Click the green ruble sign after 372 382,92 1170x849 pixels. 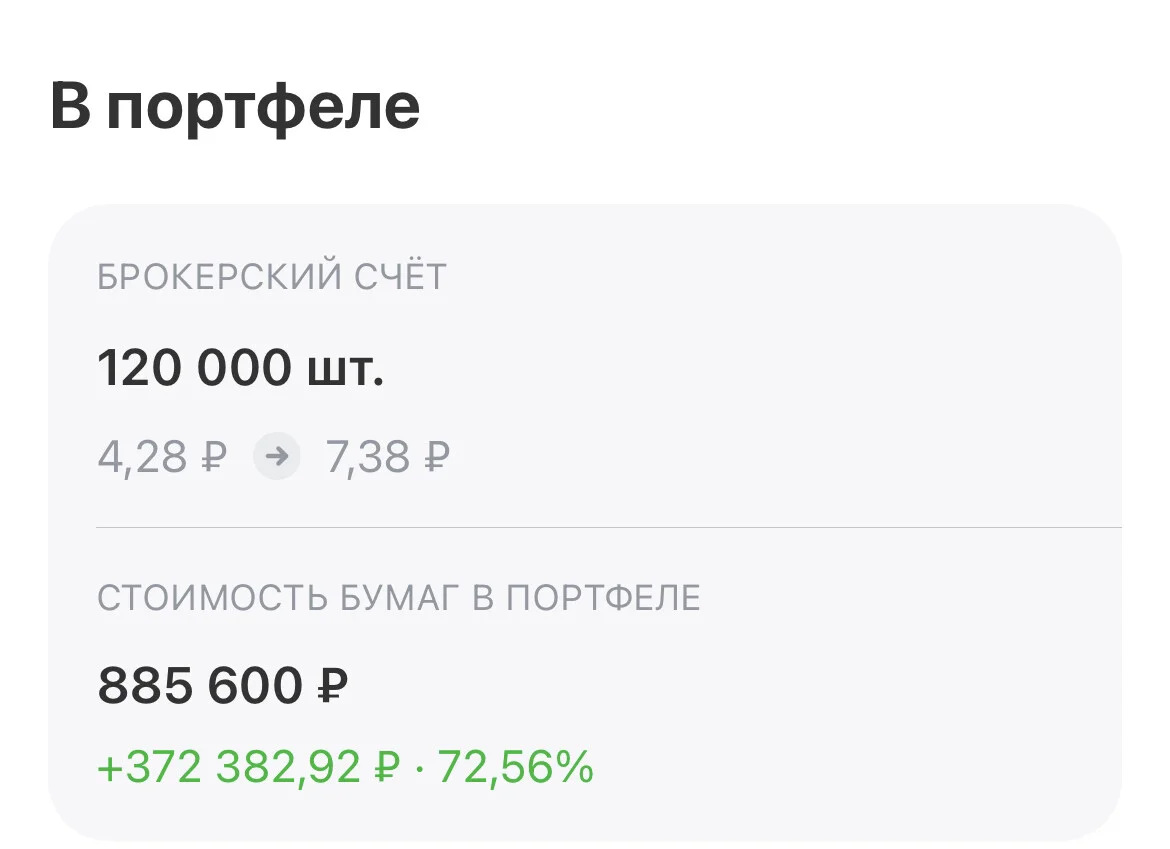pos(387,767)
